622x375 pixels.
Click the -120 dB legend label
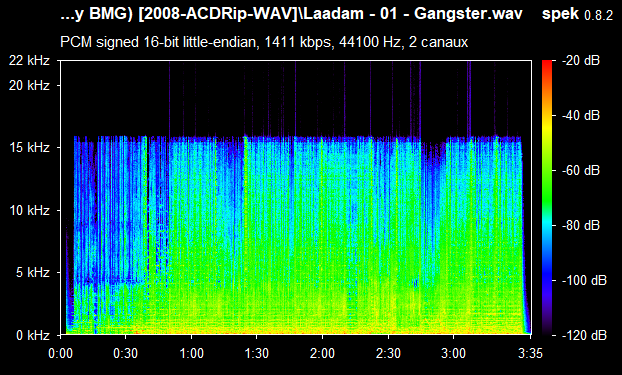pyautogui.click(x=584, y=335)
